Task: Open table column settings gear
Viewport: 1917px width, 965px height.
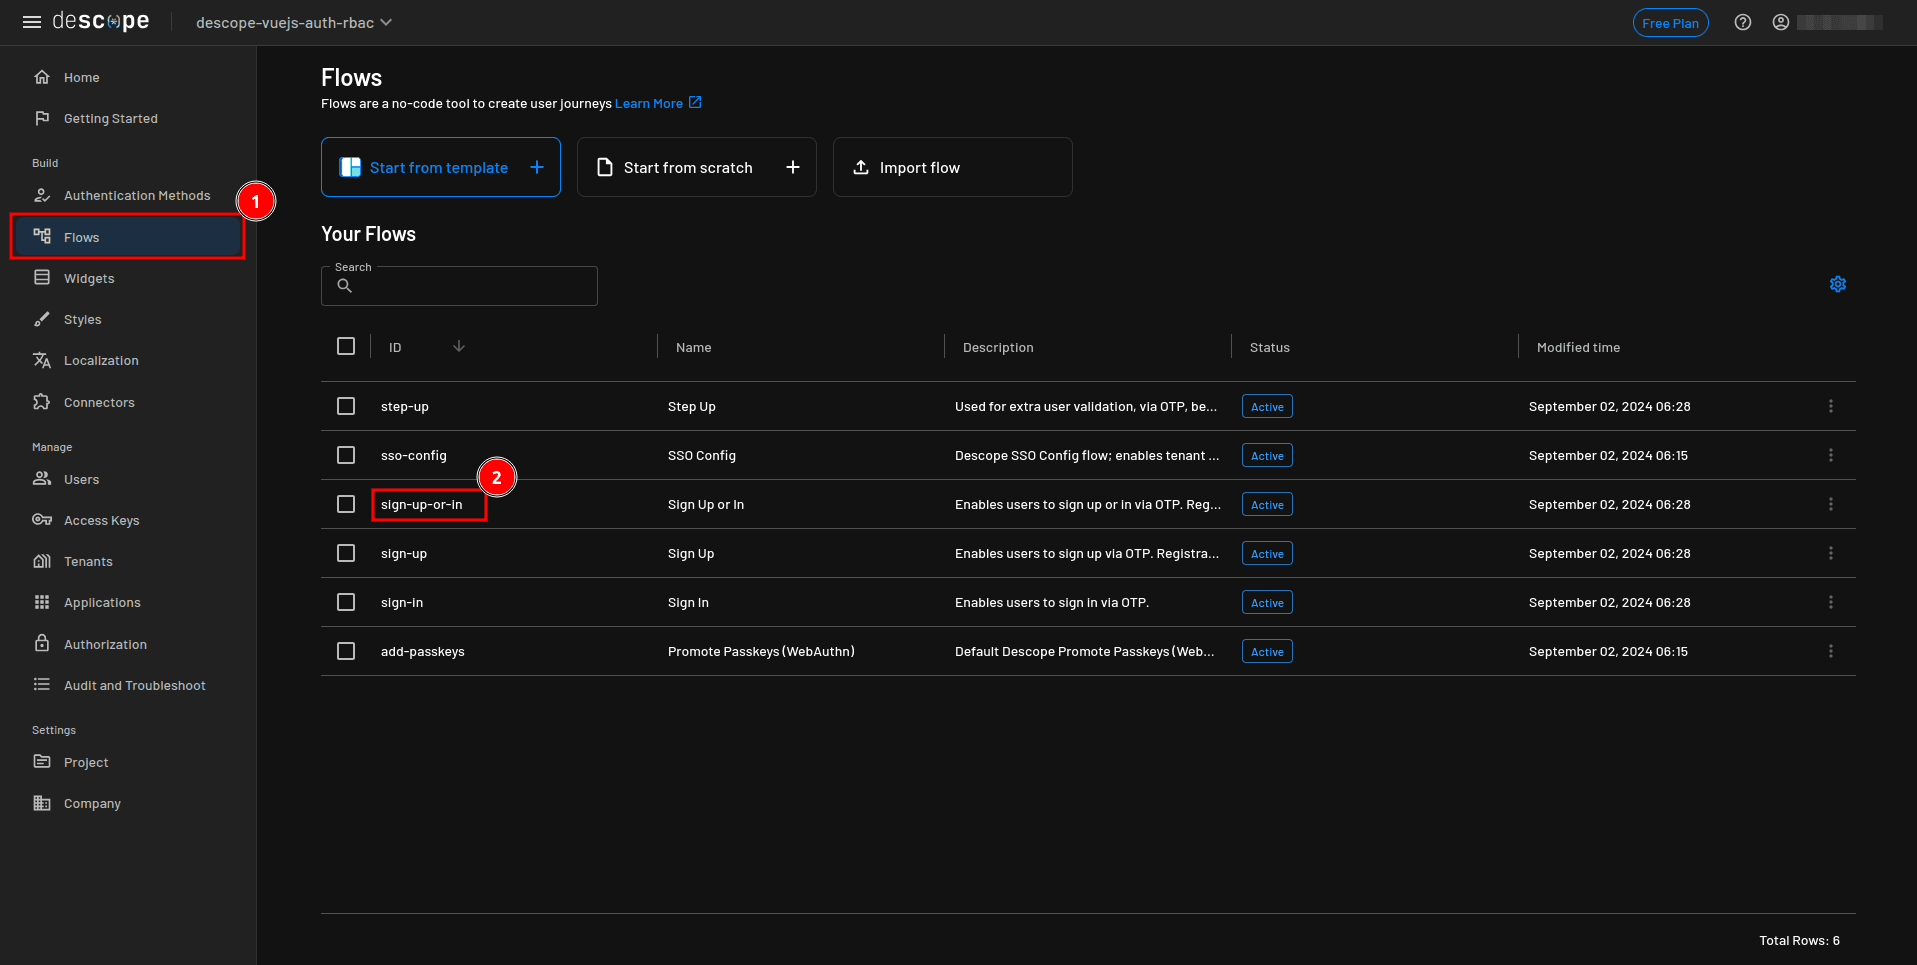Action: [x=1837, y=284]
